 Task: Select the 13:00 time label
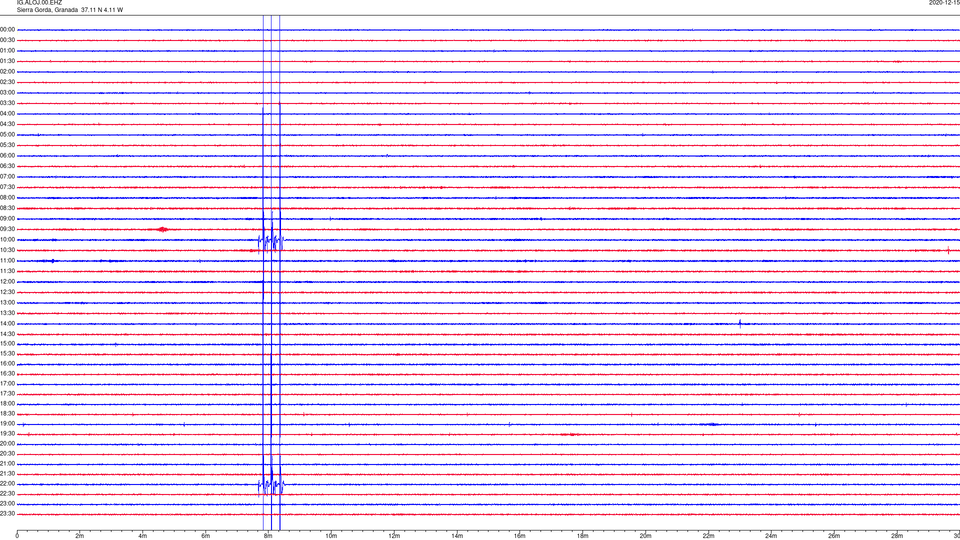pyautogui.click(x=7, y=302)
